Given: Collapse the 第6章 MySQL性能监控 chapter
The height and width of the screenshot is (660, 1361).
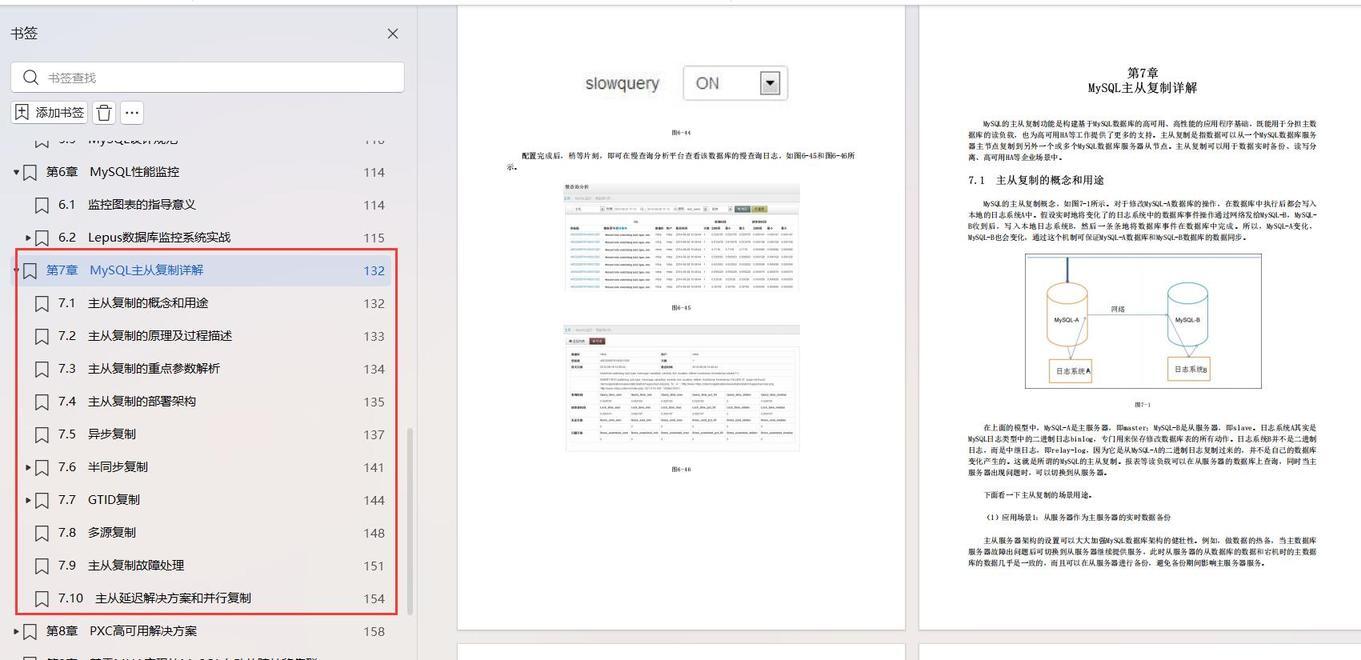Looking at the screenshot, I should pyautogui.click(x=16, y=172).
